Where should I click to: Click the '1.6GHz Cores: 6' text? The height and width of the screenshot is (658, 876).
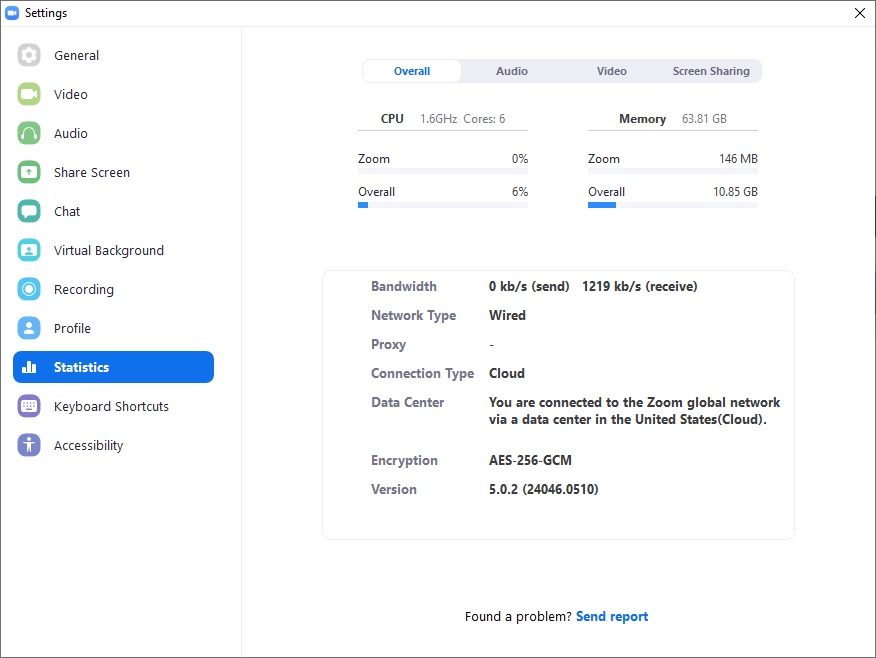463,118
